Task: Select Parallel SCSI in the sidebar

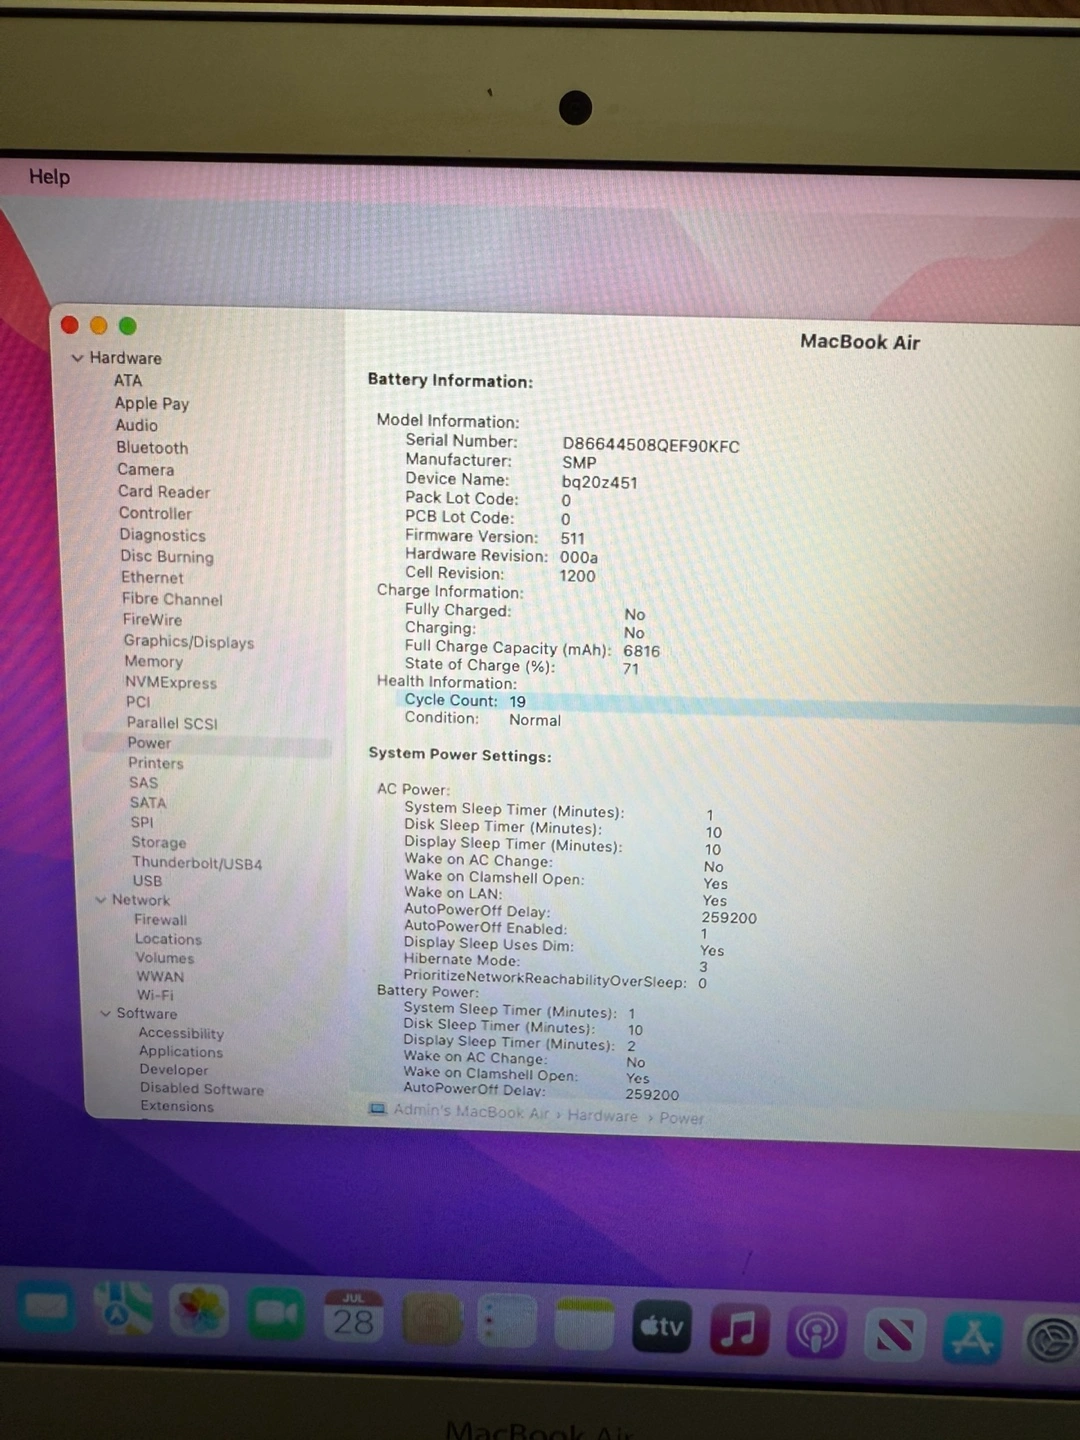Action: tap(172, 723)
